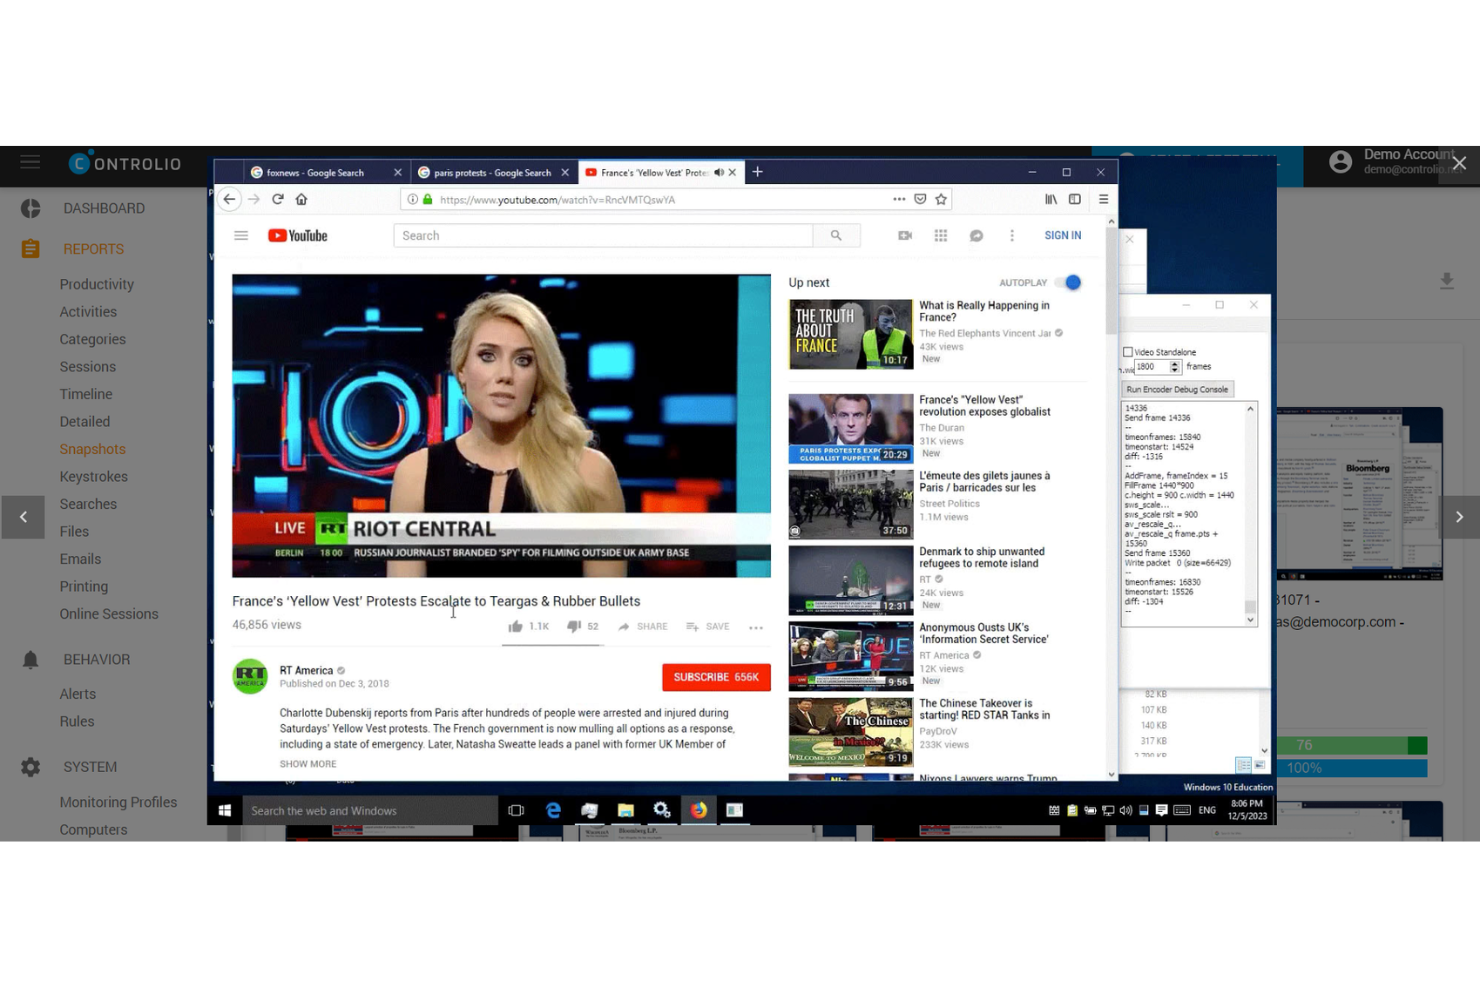Screen dimensions: 1480x987
Task: Click YouTube SIGN IN link
Action: (1063, 236)
